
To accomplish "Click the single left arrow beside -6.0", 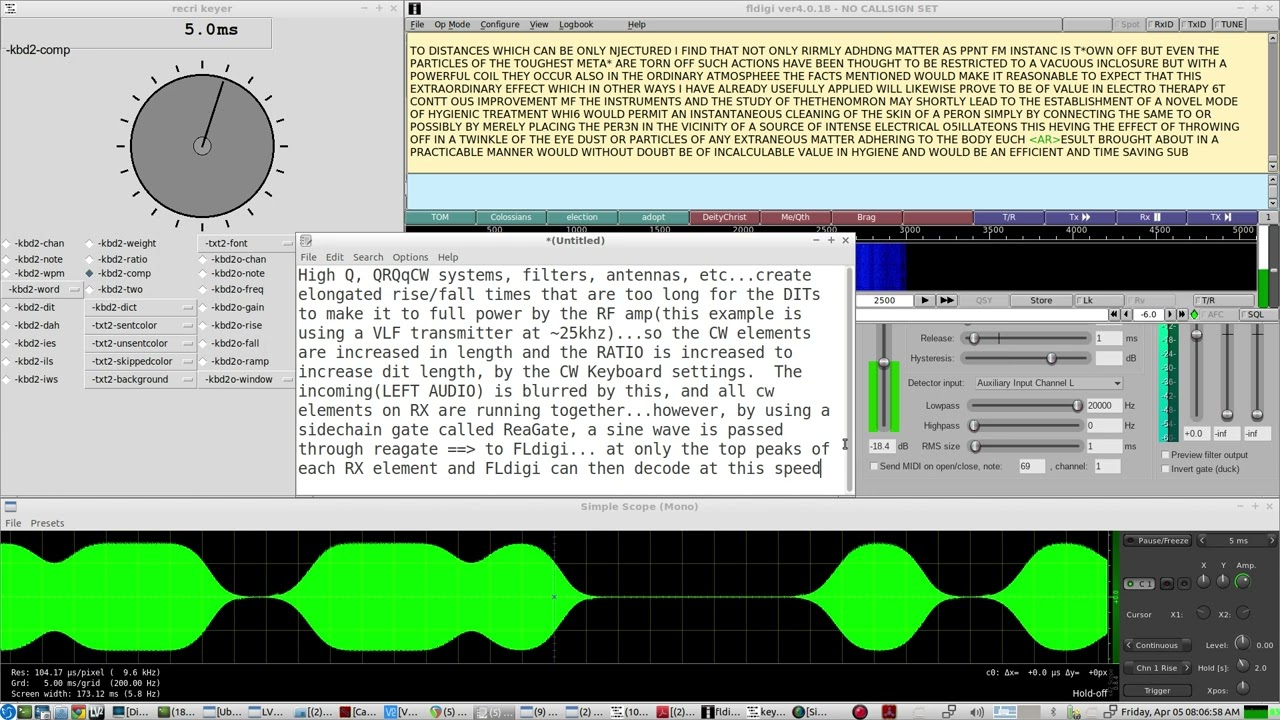I will pos(1127,314).
